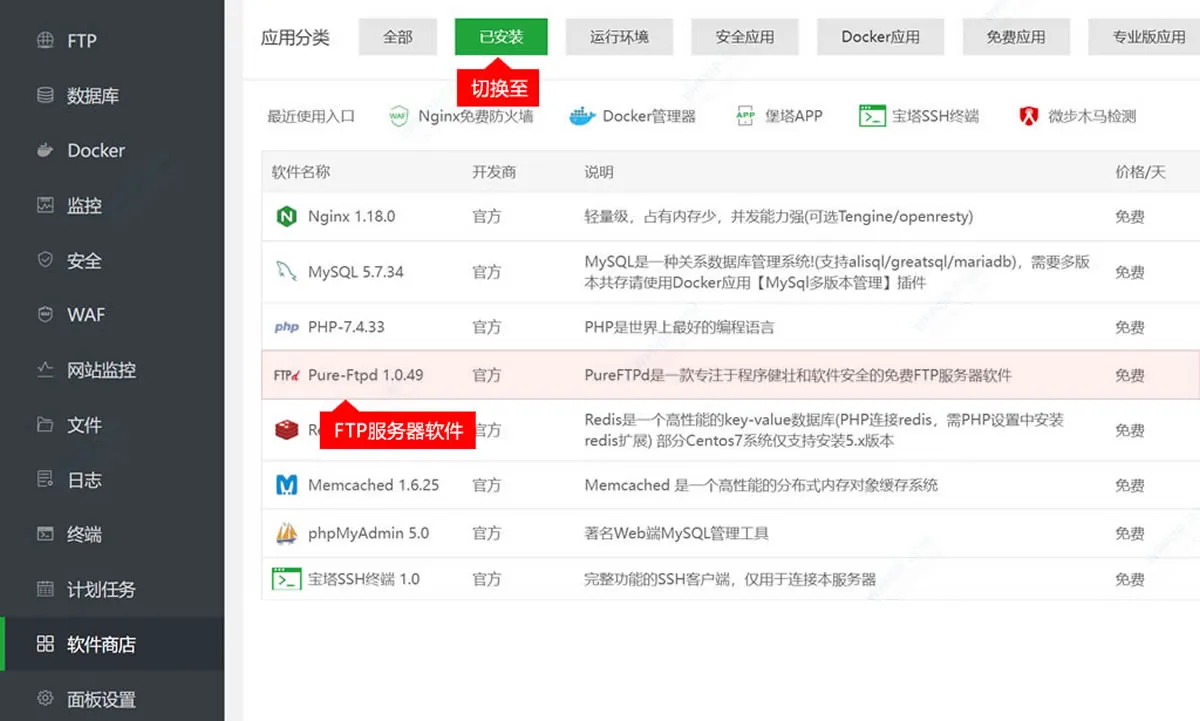The height and width of the screenshot is (721, 1200).
Task: Click the MySQL dolphin icon
Action: [287, 272]
